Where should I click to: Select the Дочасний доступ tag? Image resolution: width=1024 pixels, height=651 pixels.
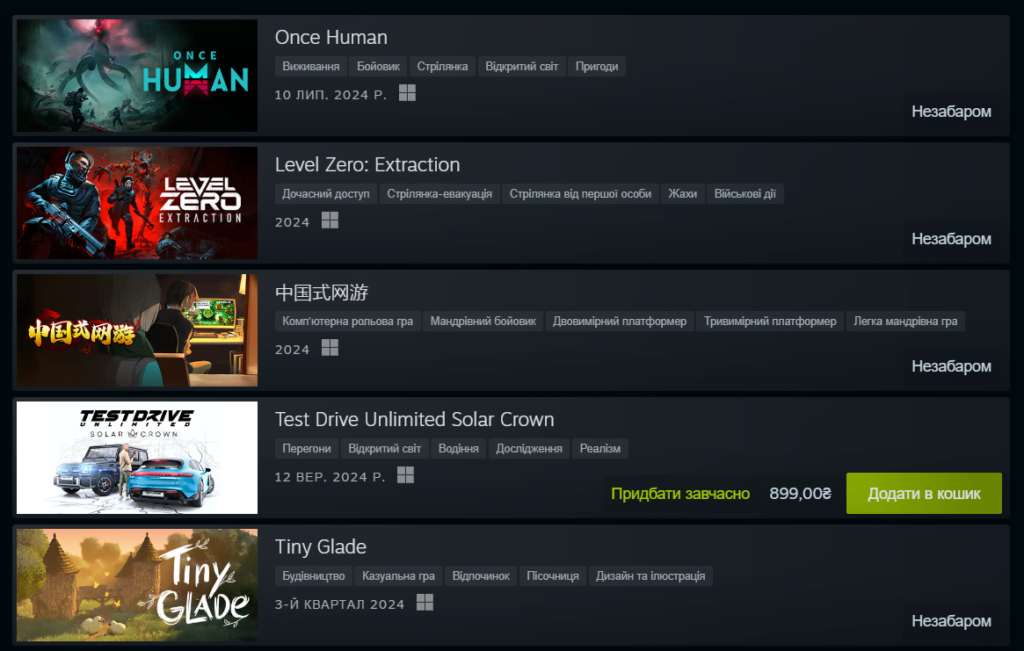tap(326, 194)
